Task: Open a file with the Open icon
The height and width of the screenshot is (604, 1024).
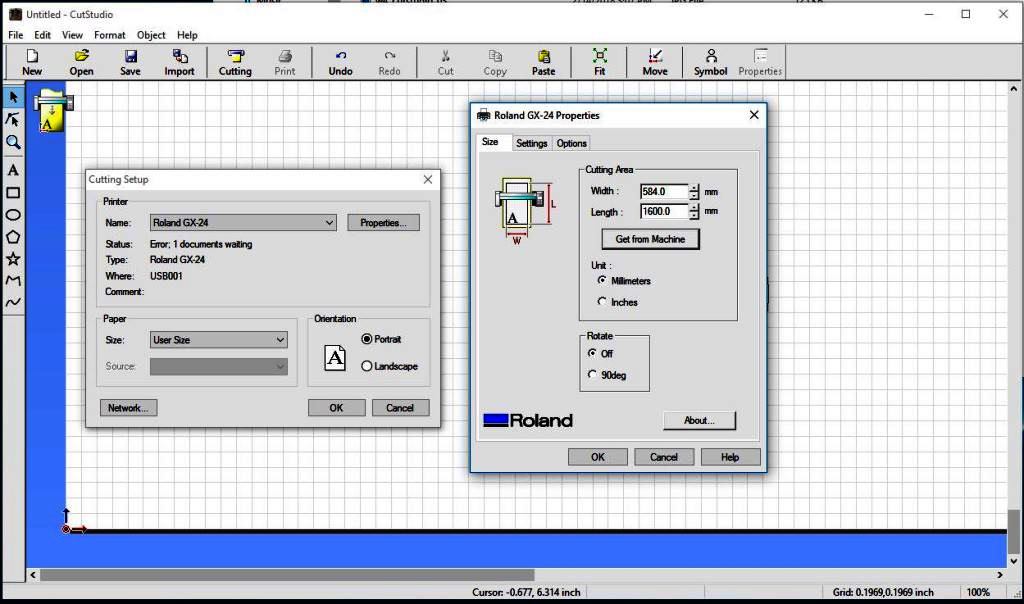Action: [82, 63]
